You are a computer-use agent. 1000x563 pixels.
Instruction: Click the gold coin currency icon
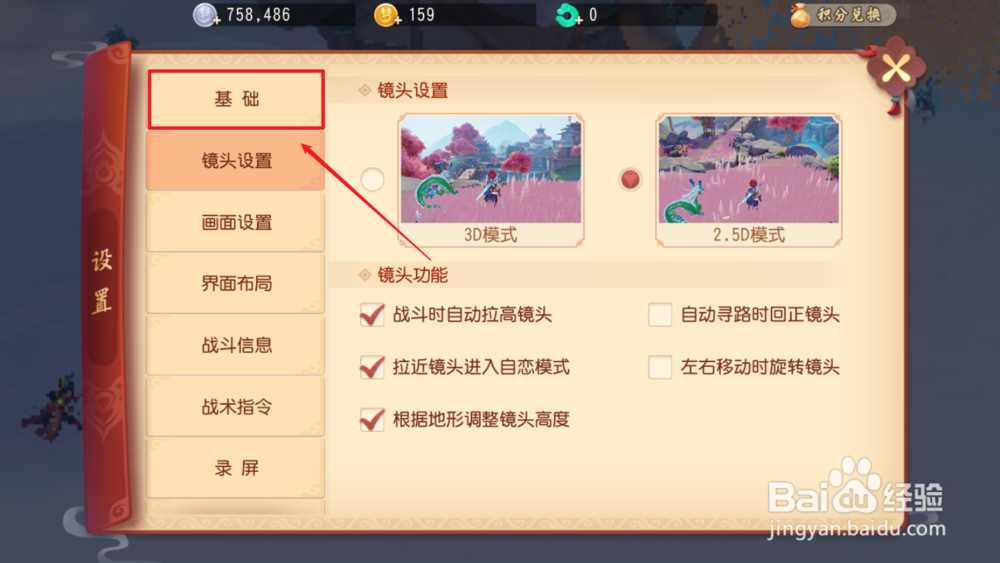[x=386, y=15]
